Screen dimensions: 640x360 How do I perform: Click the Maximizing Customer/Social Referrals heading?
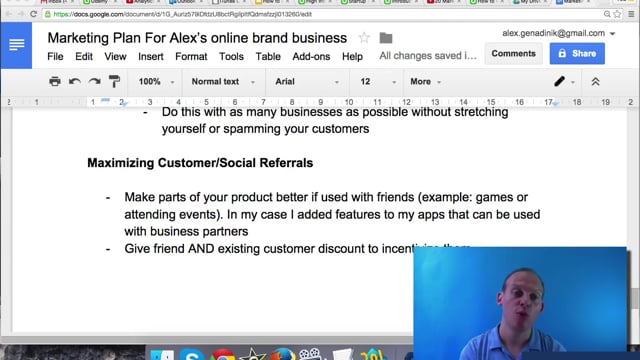[200, 163]
